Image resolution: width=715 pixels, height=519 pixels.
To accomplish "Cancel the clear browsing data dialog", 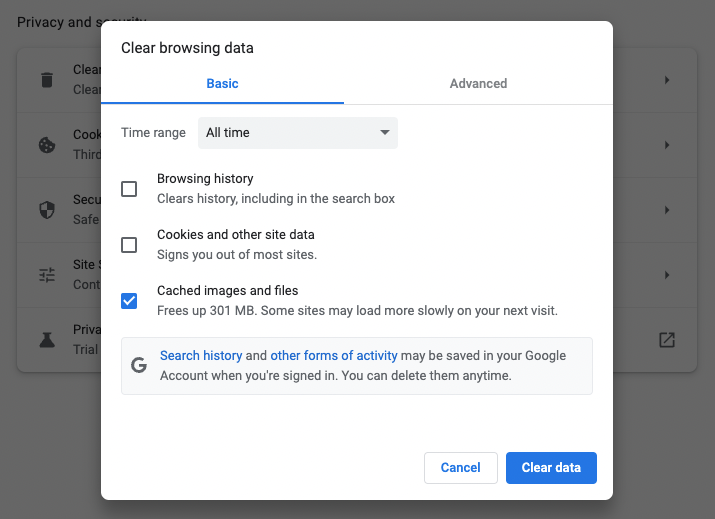I will [461, 468].
